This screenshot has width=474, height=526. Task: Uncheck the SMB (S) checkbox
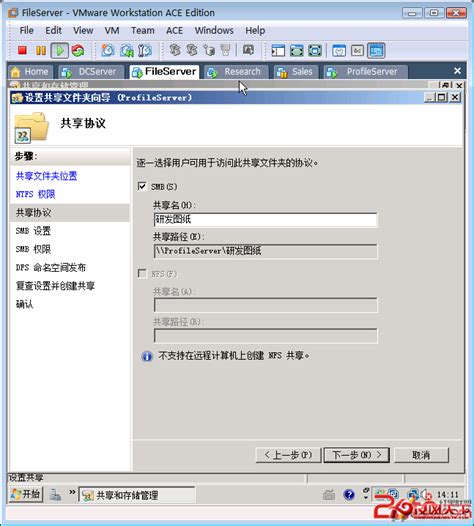coord(142,186)
